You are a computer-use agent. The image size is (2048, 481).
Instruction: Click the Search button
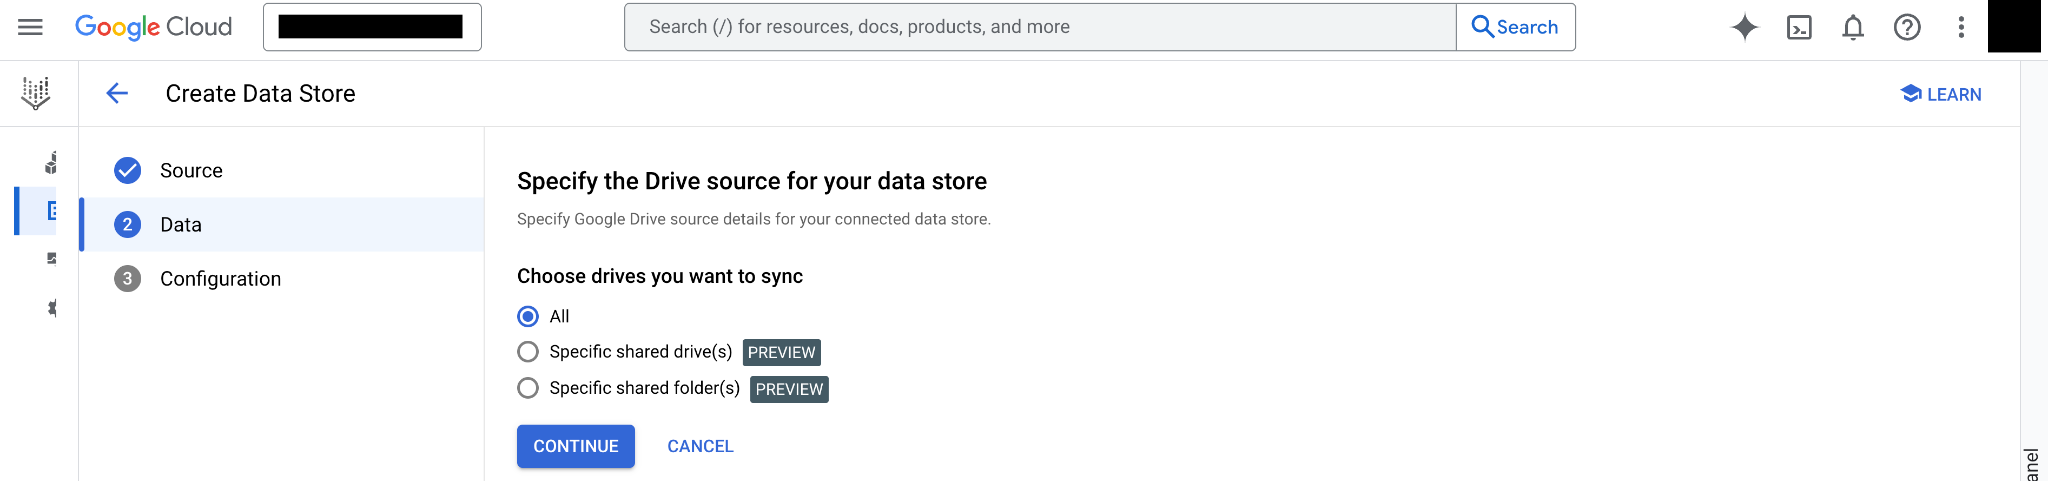coord(1515,27)
